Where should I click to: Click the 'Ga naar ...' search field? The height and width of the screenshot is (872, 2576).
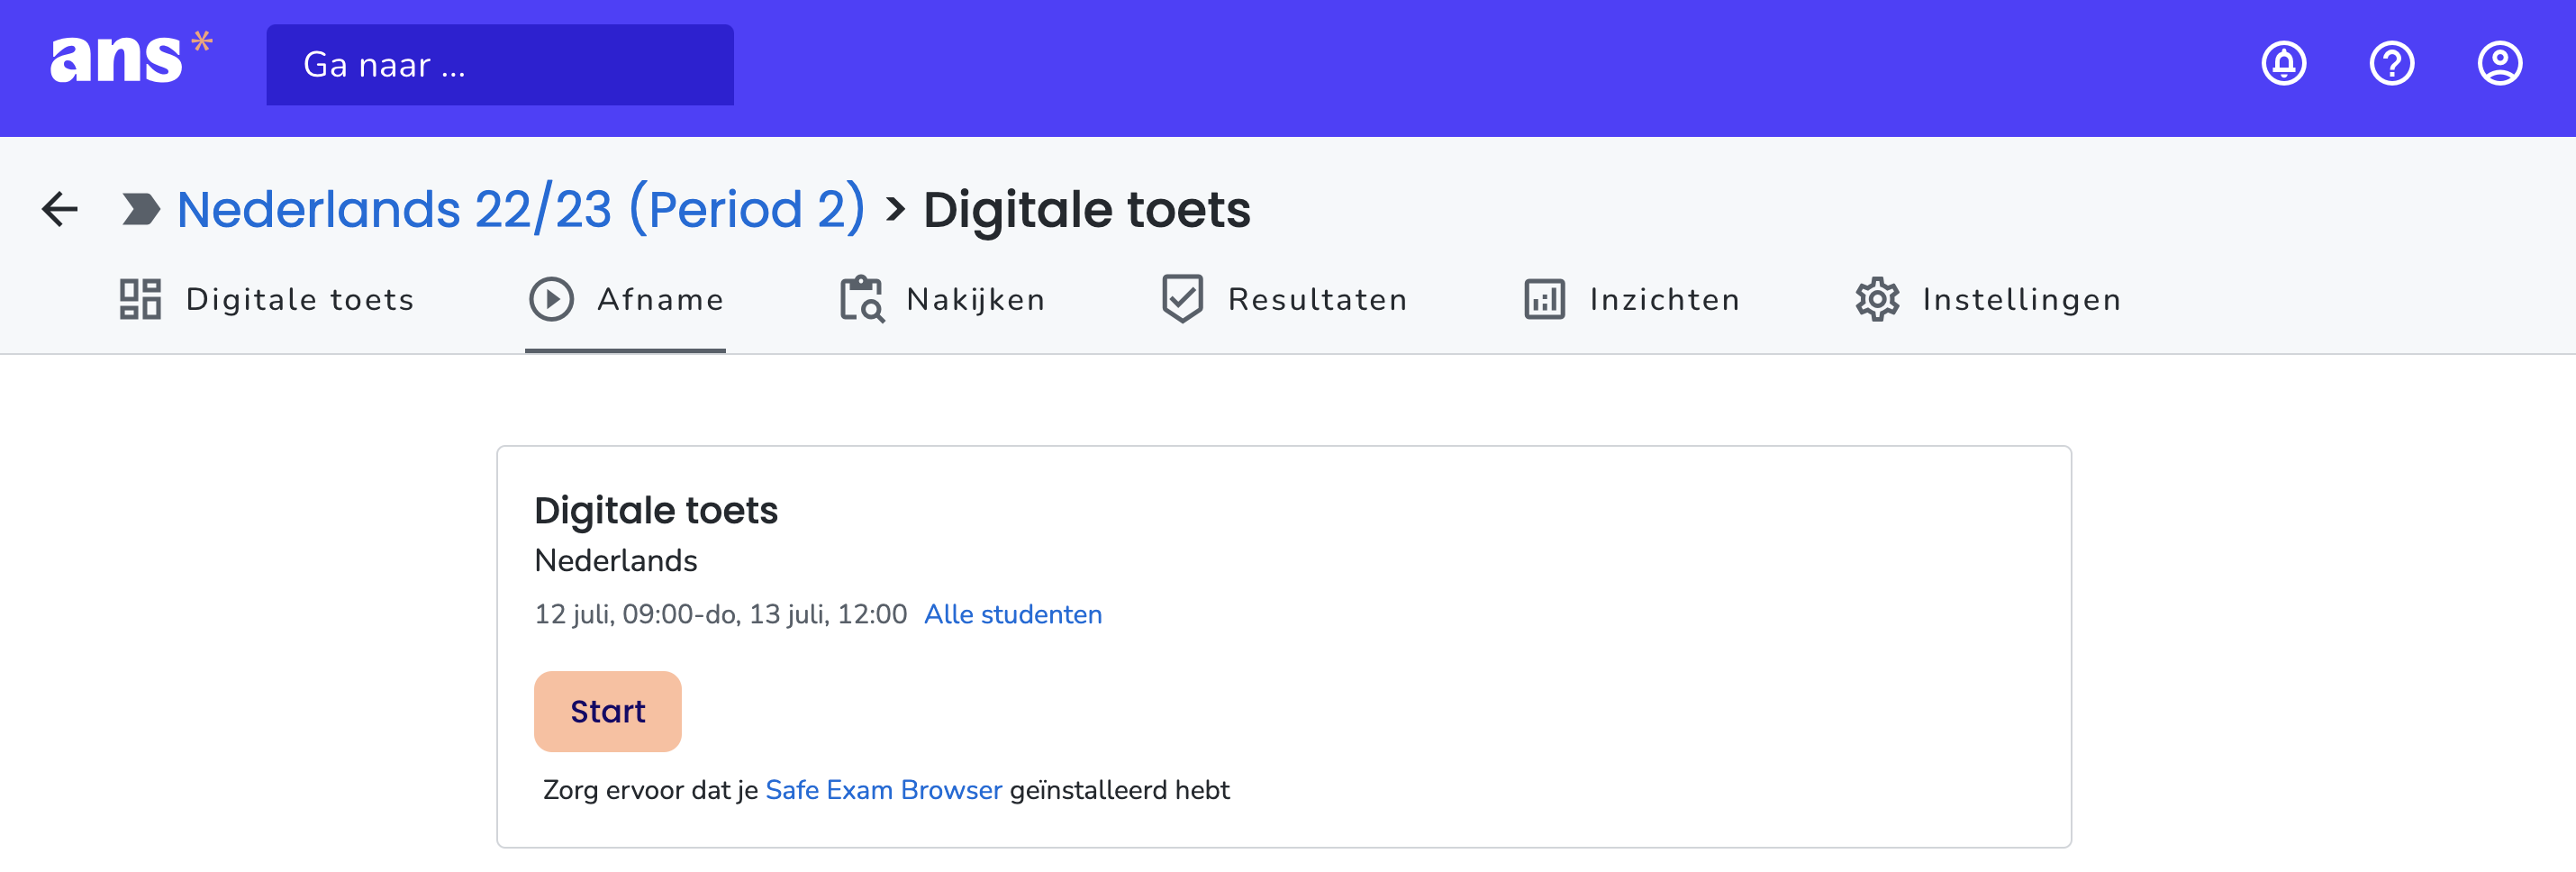coord(500,65)
